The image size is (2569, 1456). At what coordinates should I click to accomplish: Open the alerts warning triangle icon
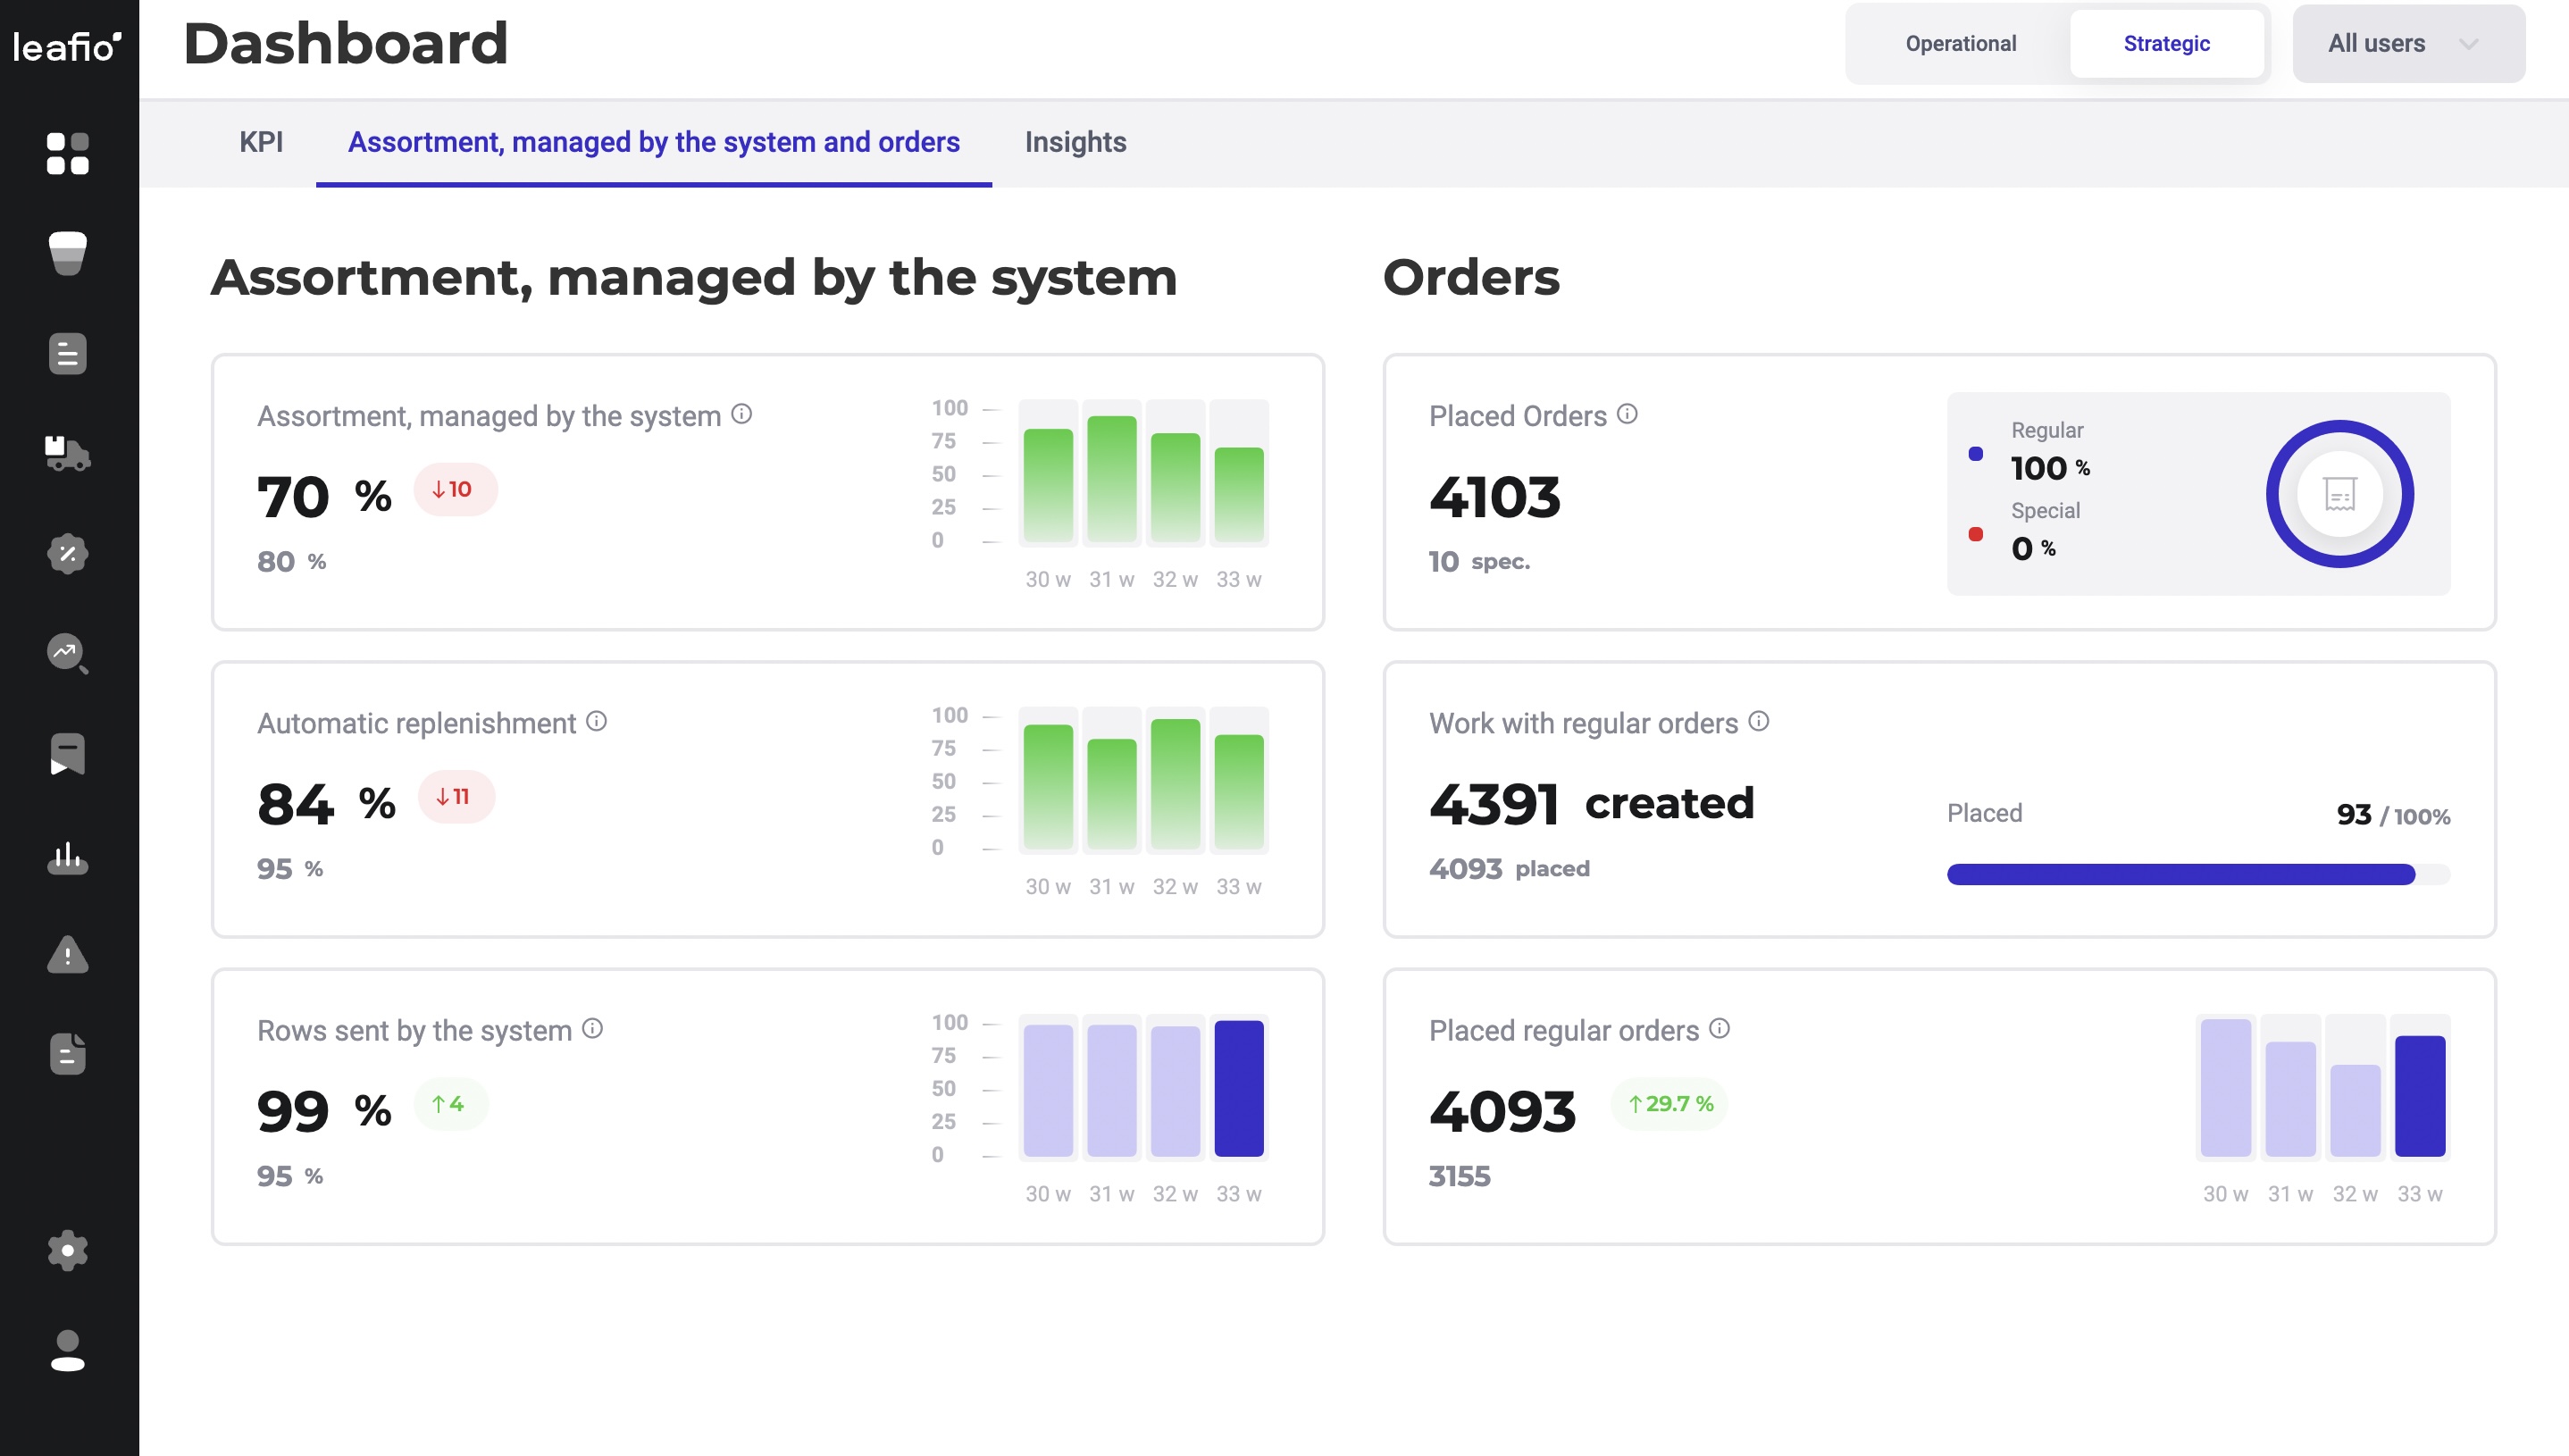67,955
